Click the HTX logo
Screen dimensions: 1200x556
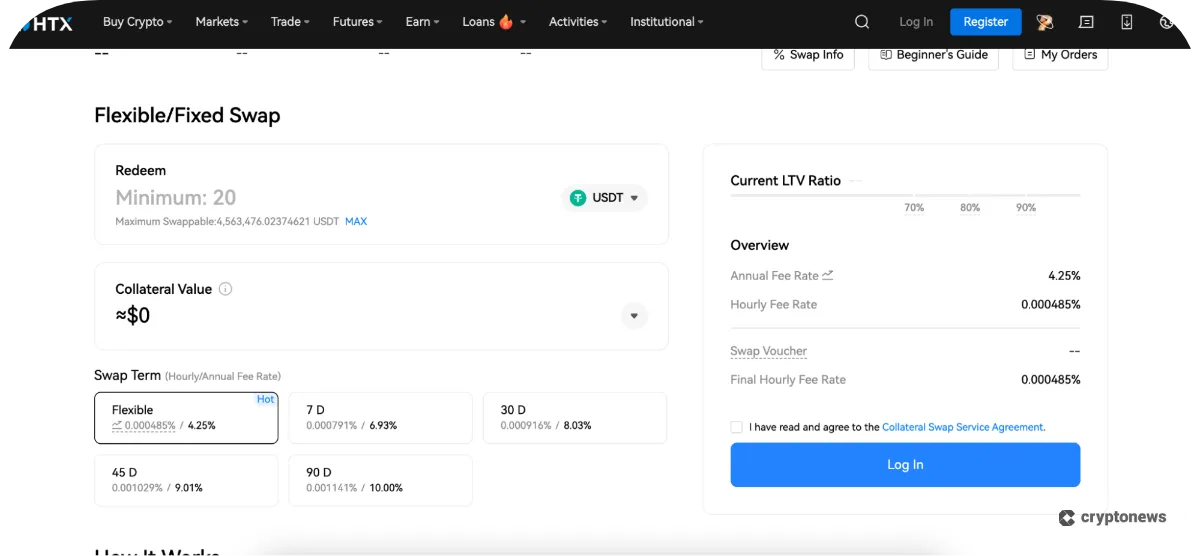(45, 22)
